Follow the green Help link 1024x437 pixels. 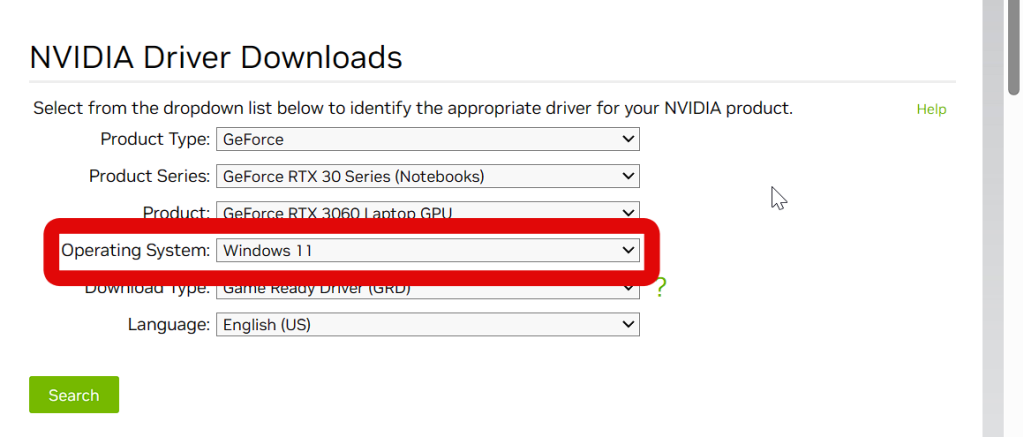pos(931,109)
